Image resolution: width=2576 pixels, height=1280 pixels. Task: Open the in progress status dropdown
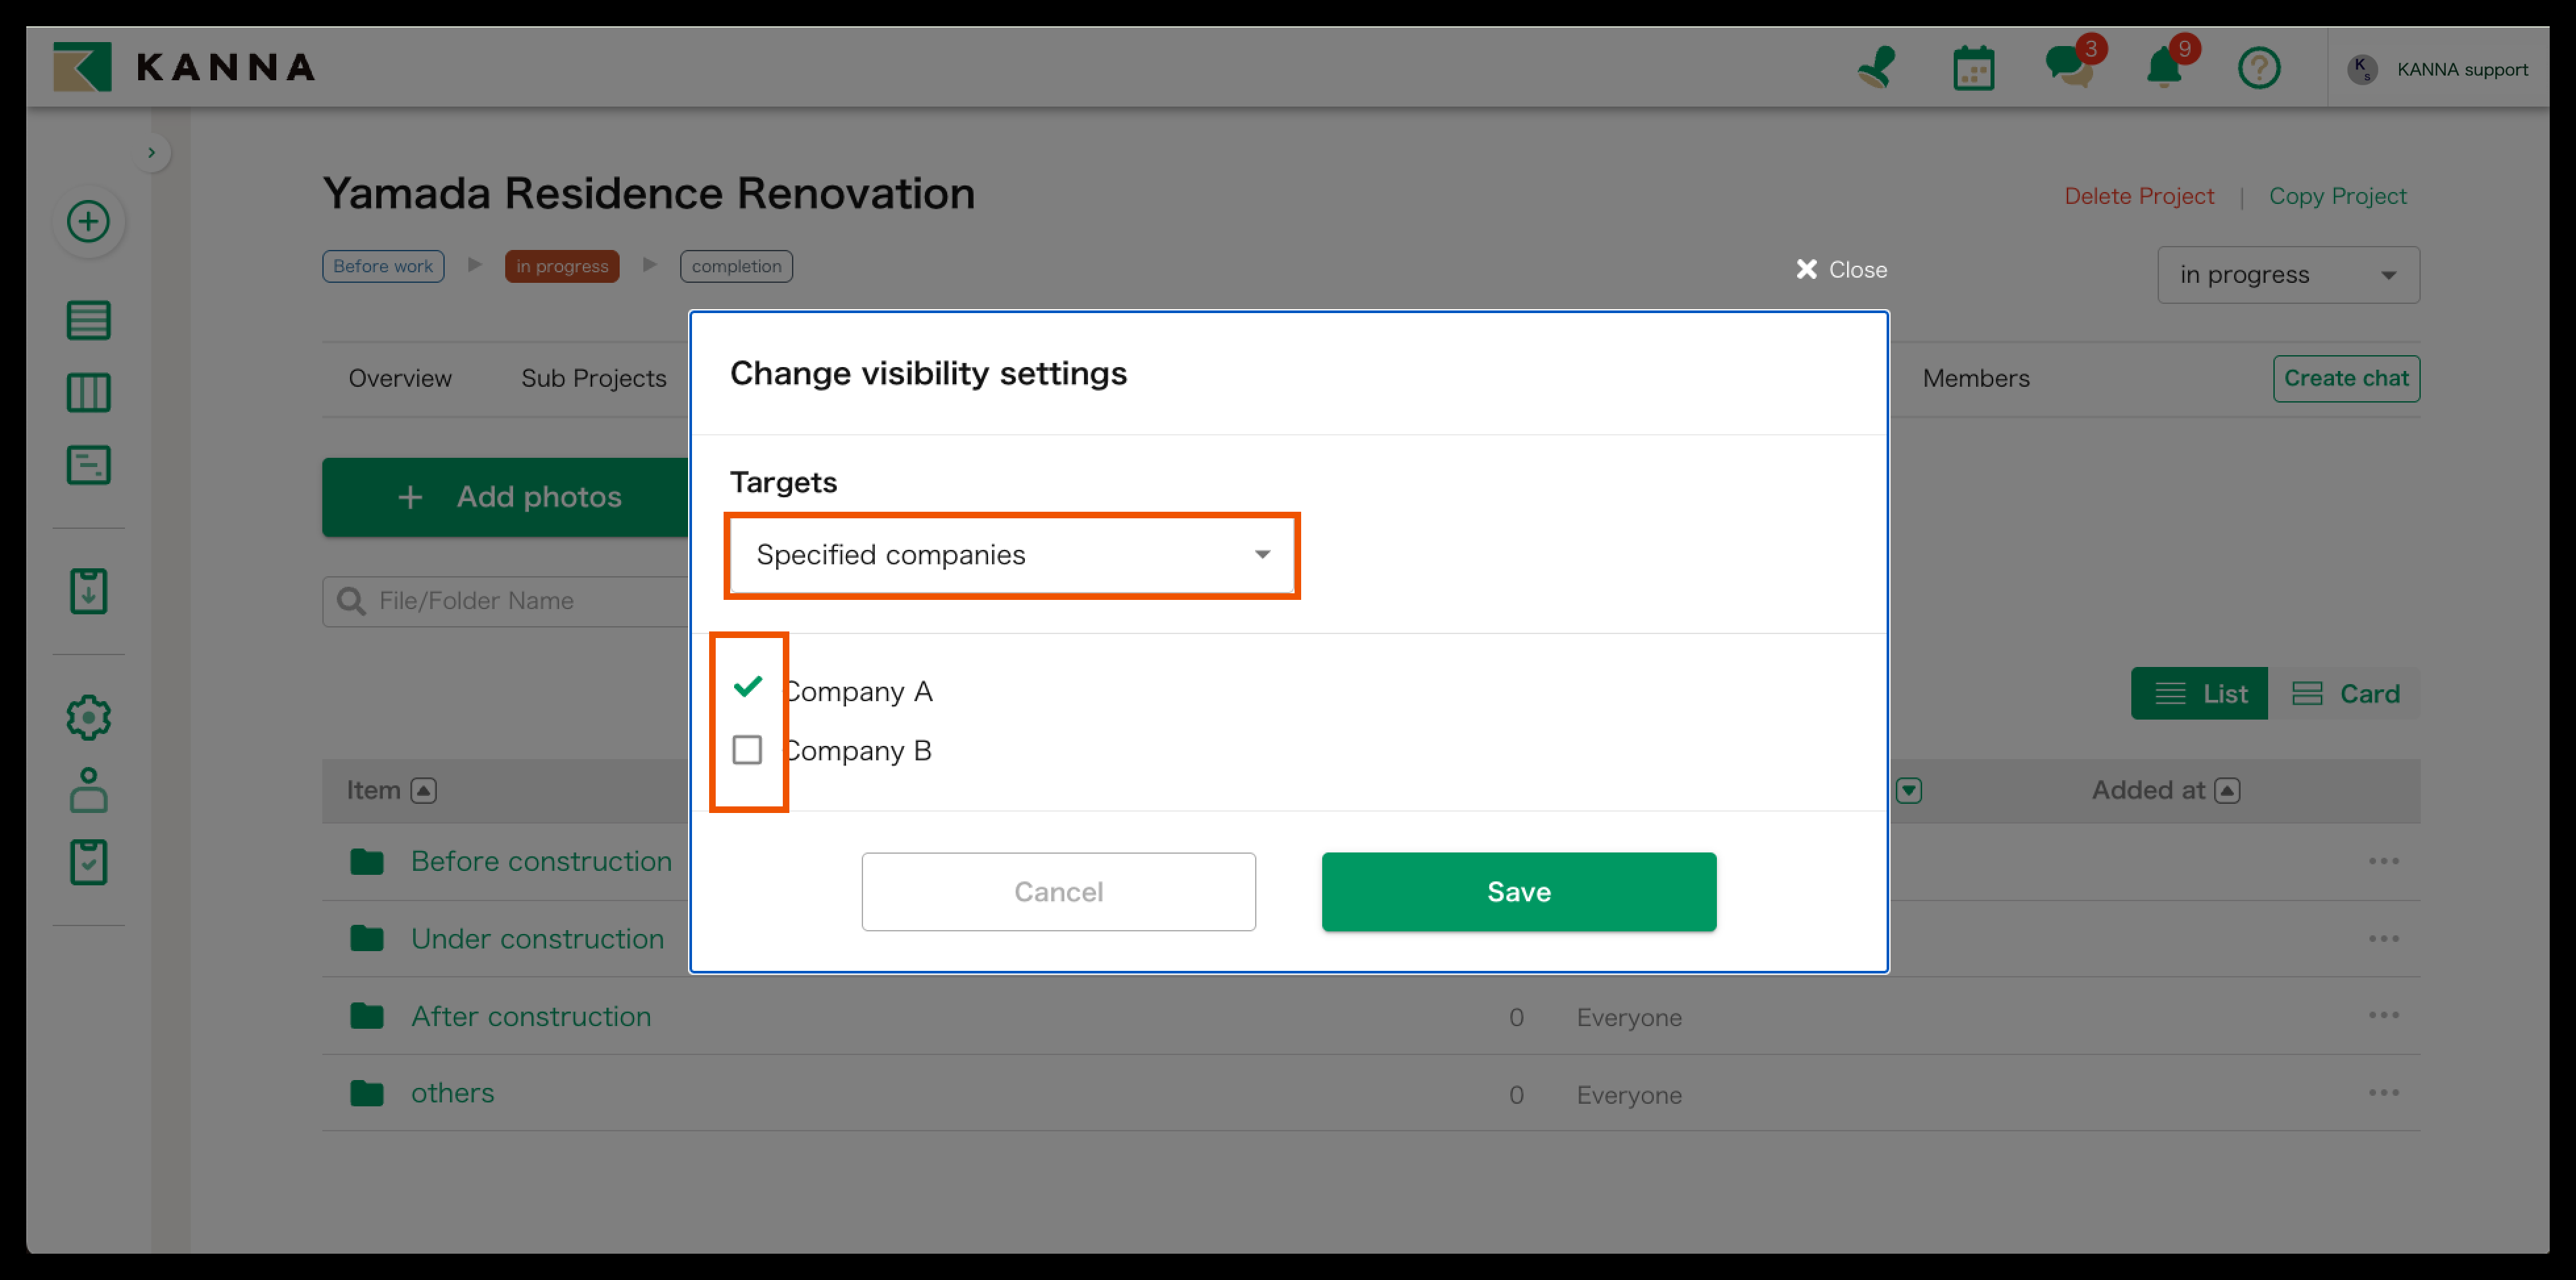[x=2287, y=275]
